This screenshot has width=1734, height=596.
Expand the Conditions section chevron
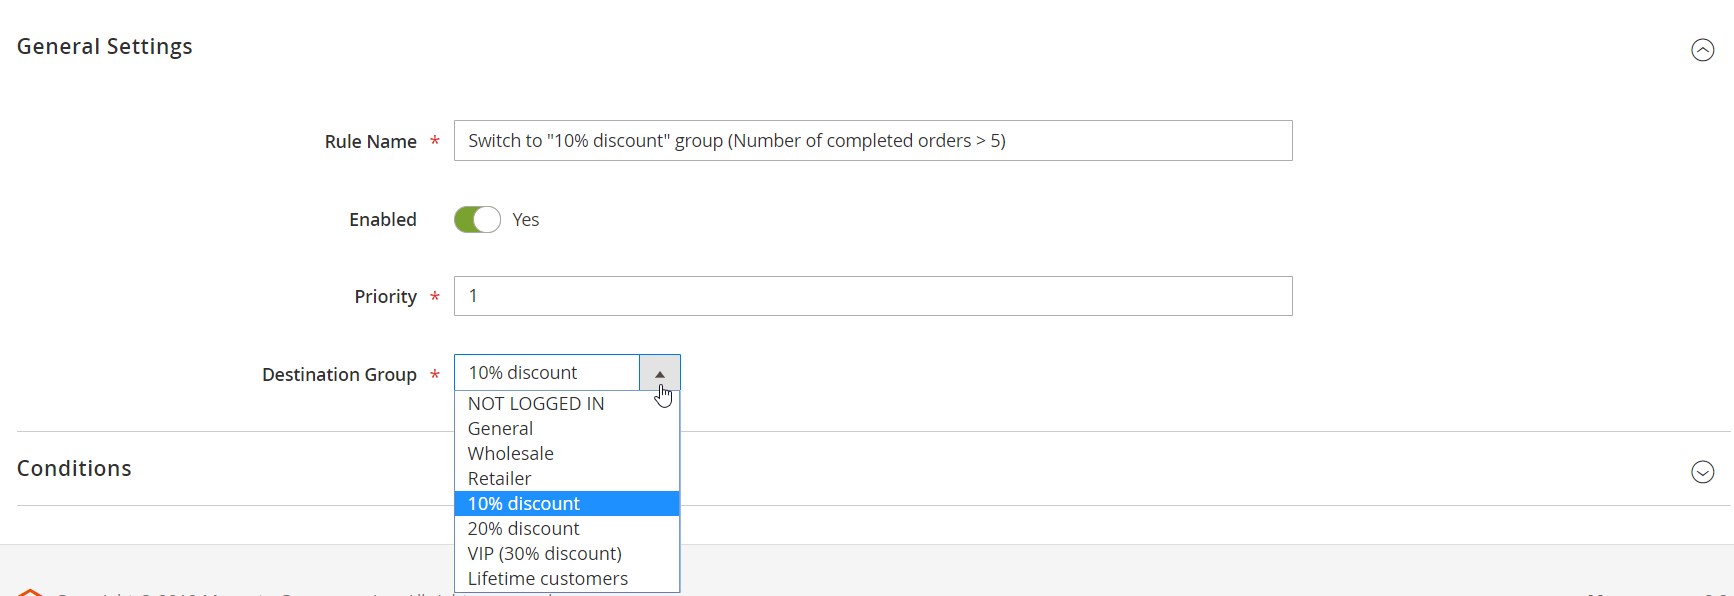coord(1702,472)
